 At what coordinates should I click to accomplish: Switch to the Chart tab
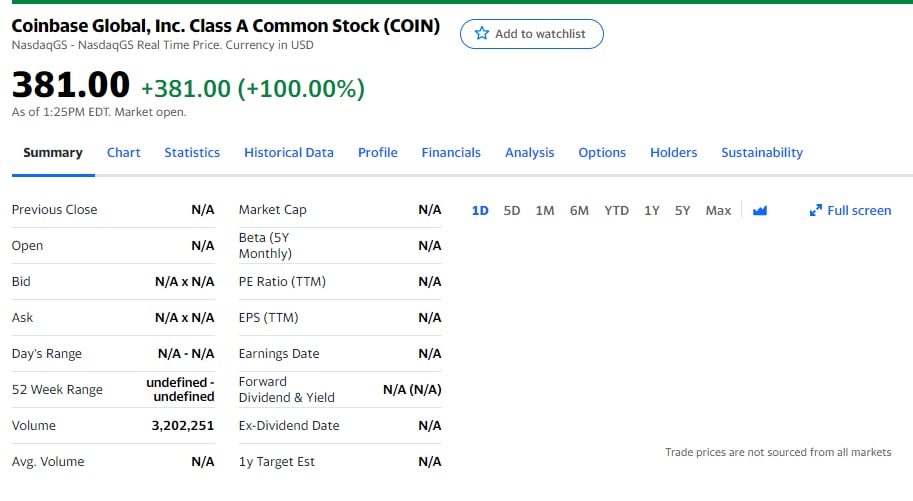(123, 153)
